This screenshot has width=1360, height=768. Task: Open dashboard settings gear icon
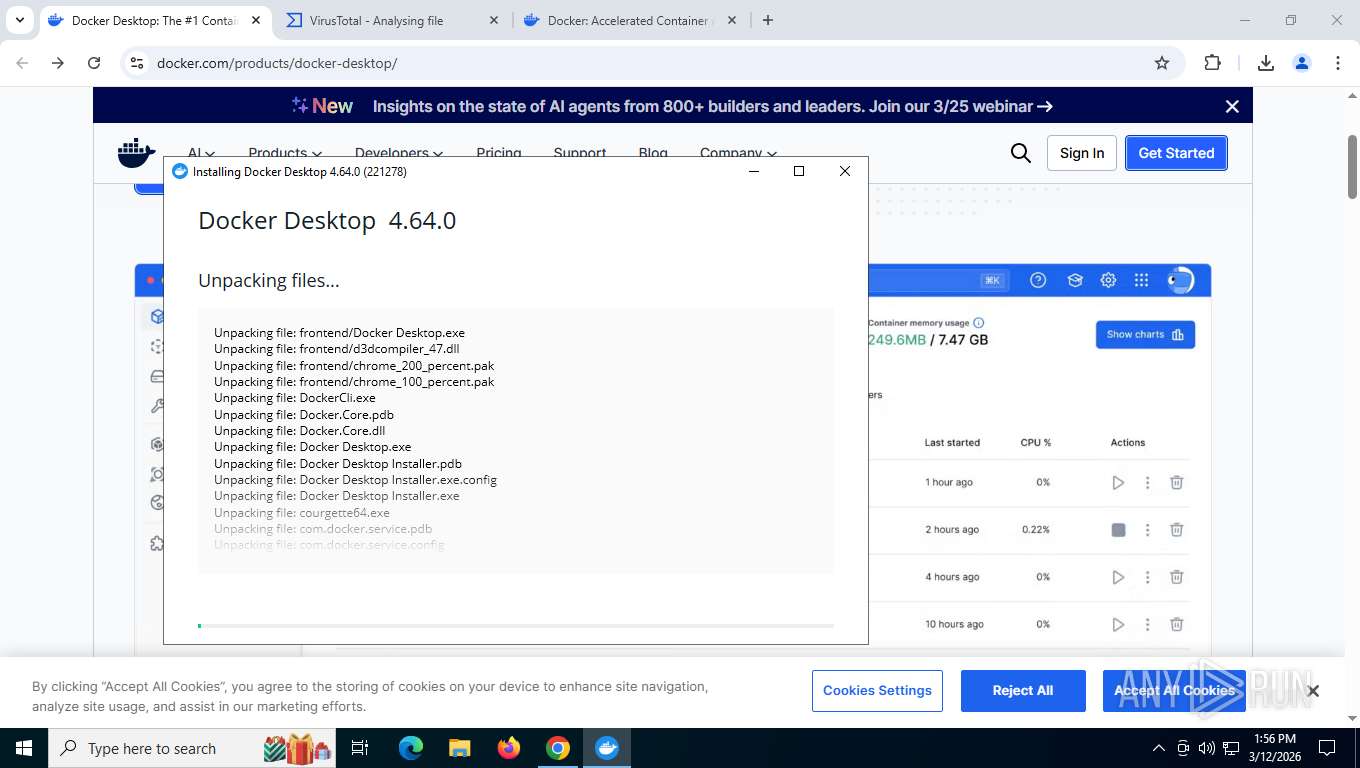[1108, 280]
